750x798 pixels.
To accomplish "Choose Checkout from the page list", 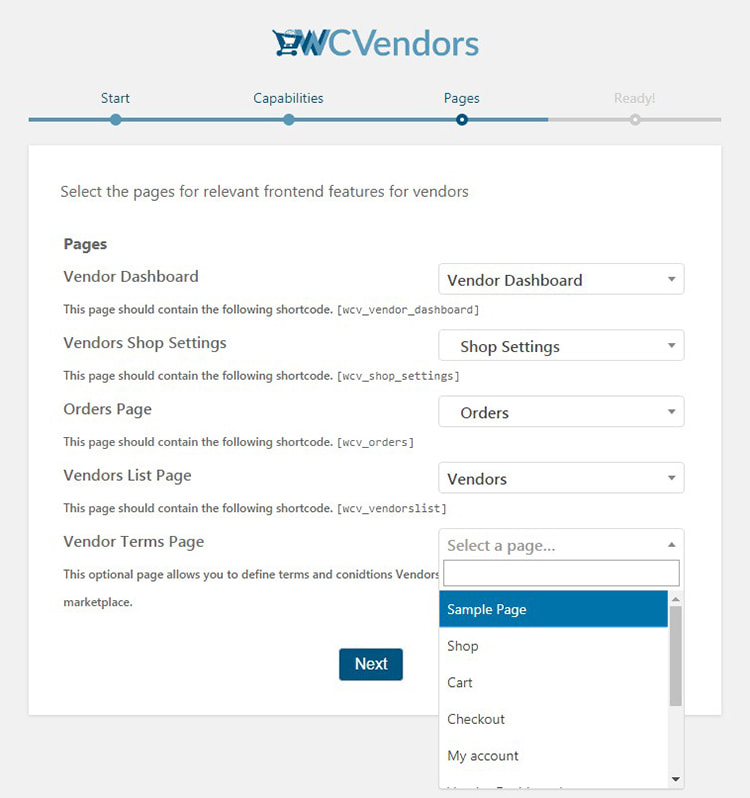I will tap(553, 719).
